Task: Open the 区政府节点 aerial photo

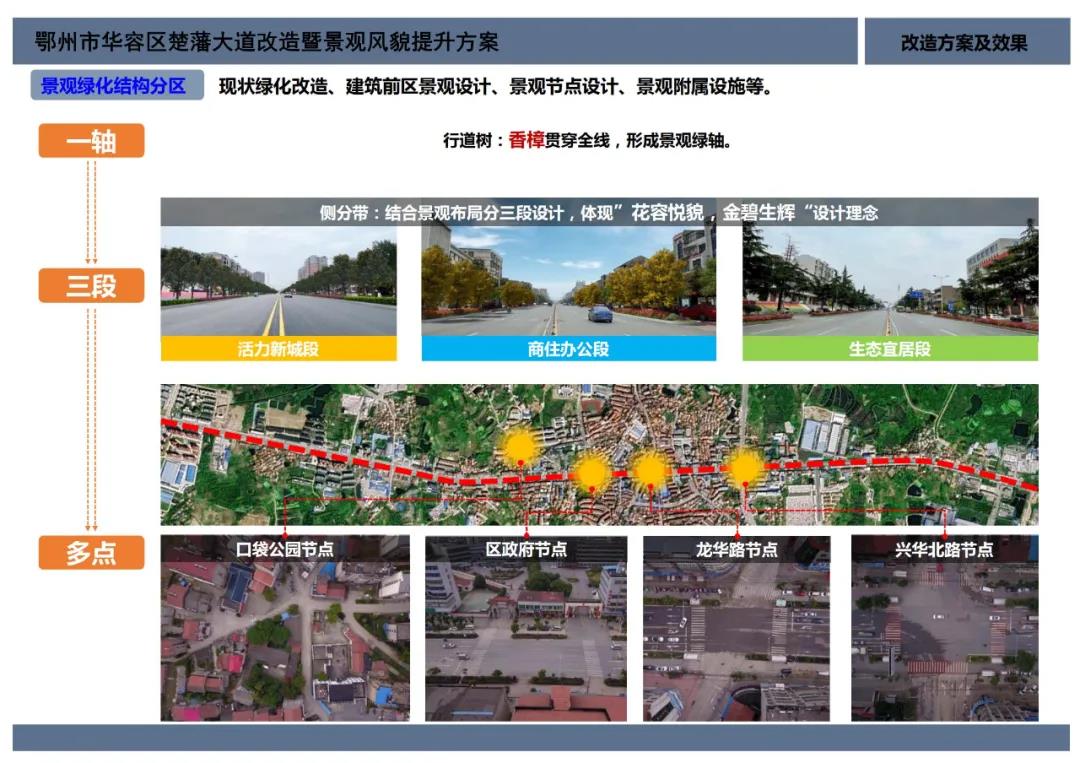Action: click(x=526, y=628)
